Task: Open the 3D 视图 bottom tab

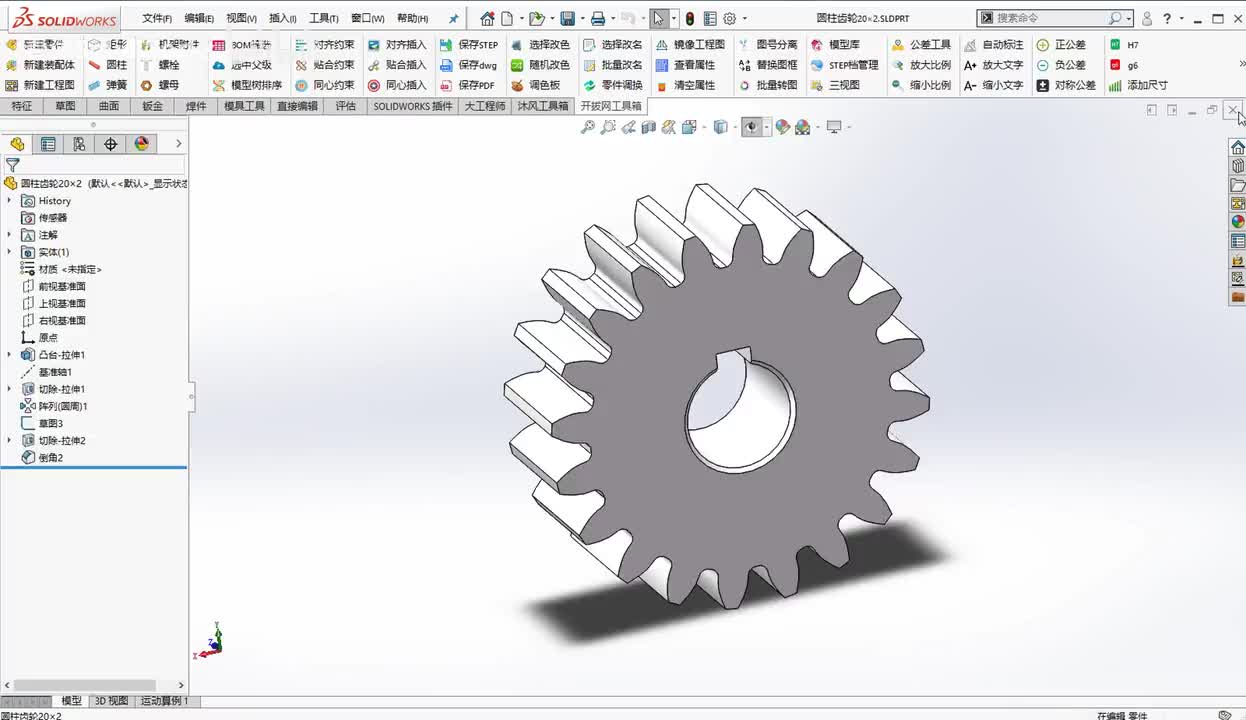Action: pyautogui.click(x=111, y=701)
